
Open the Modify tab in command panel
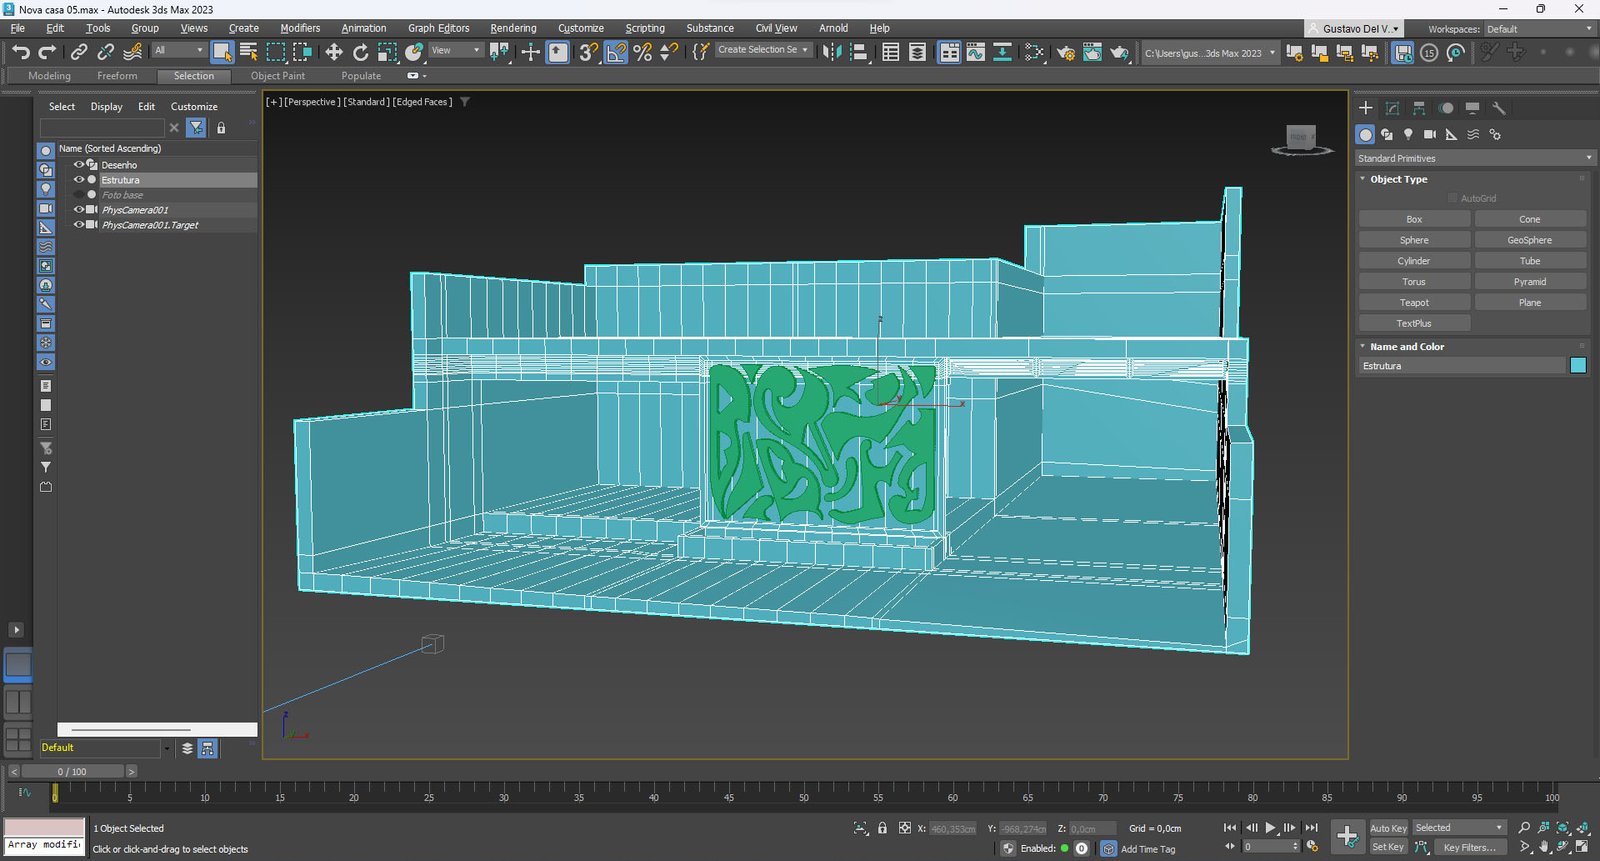1392,108
